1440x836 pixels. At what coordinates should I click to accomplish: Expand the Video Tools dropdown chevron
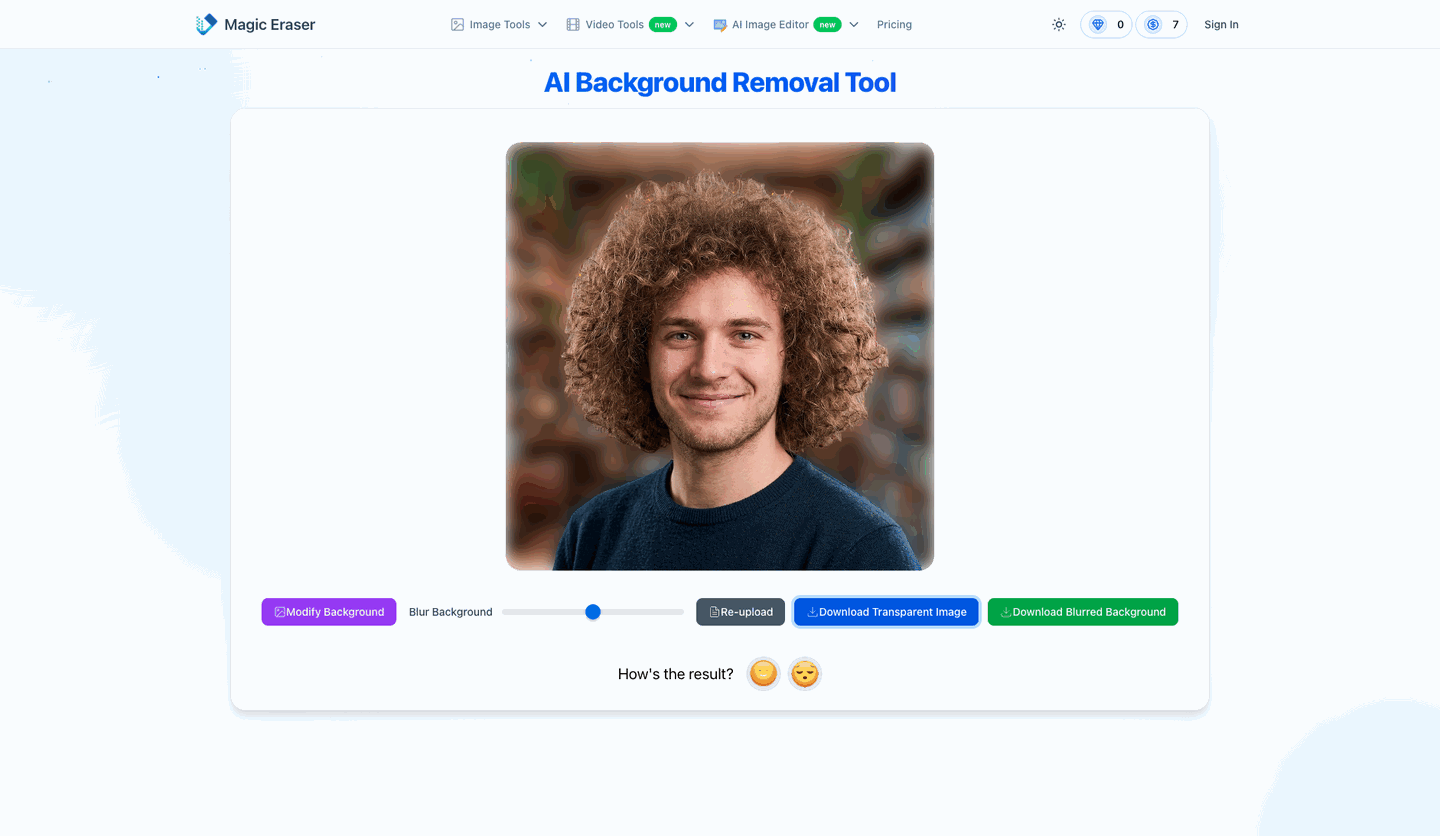click(689, 25)
